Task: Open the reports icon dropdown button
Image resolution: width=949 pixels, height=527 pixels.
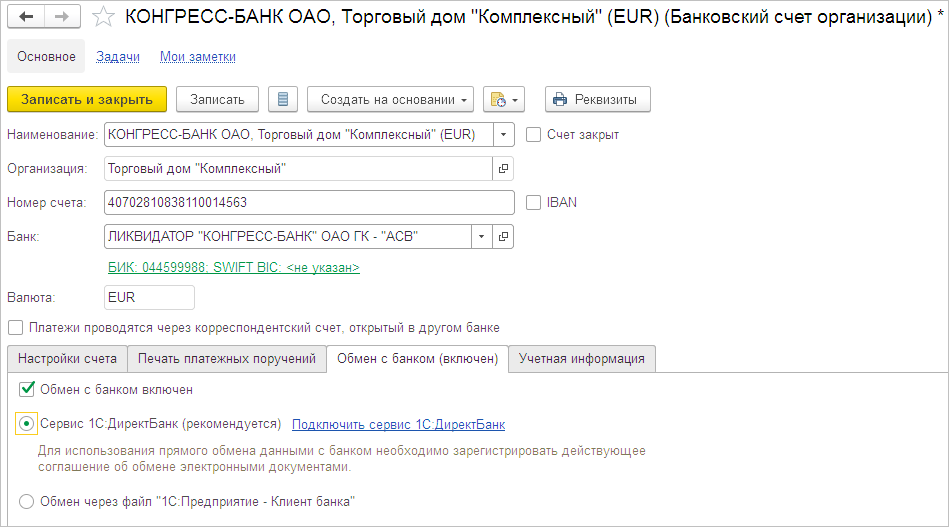Action: tap(504, 99)
